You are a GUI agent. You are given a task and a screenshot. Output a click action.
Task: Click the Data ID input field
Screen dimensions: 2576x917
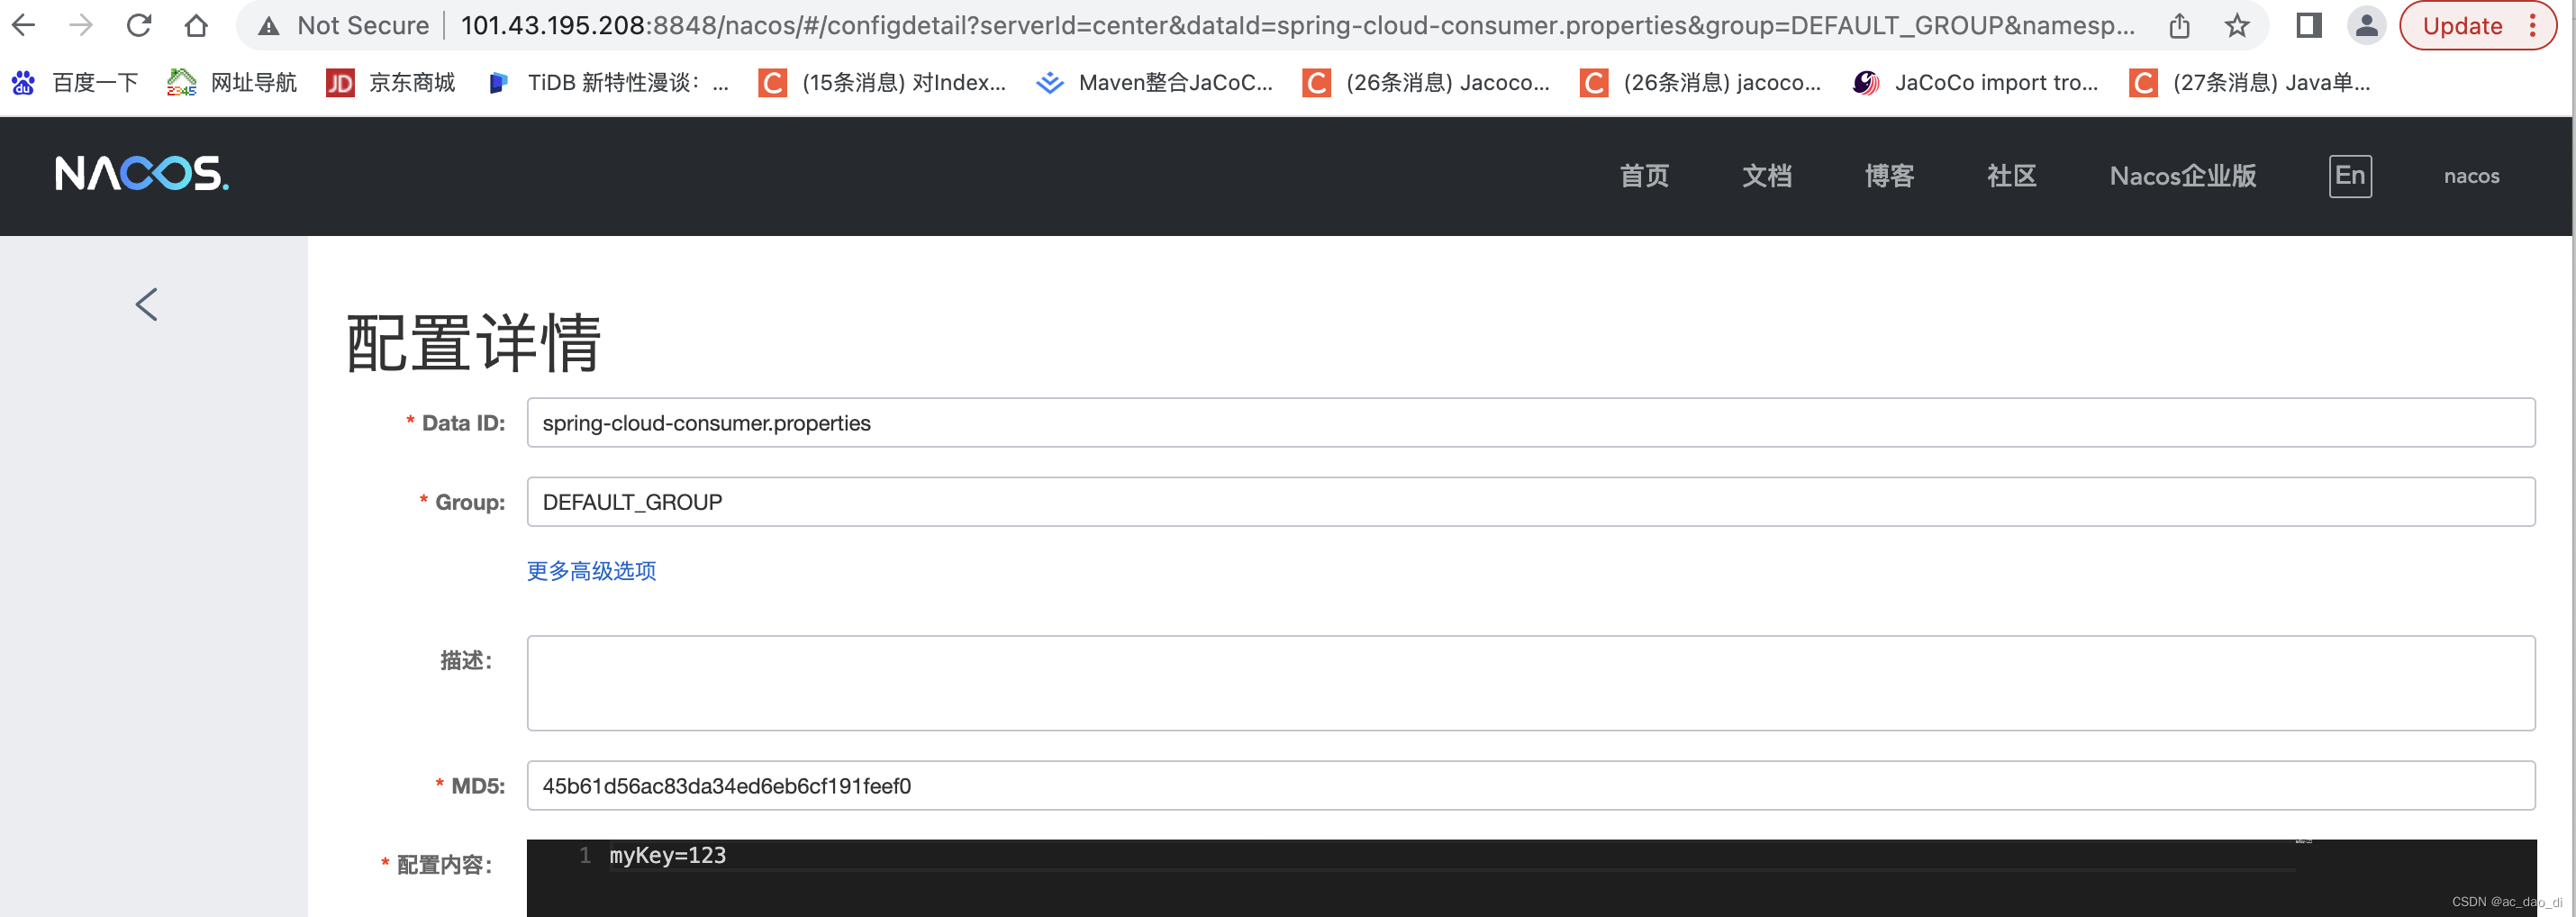pyautogui.click(x=1531, y=423)
